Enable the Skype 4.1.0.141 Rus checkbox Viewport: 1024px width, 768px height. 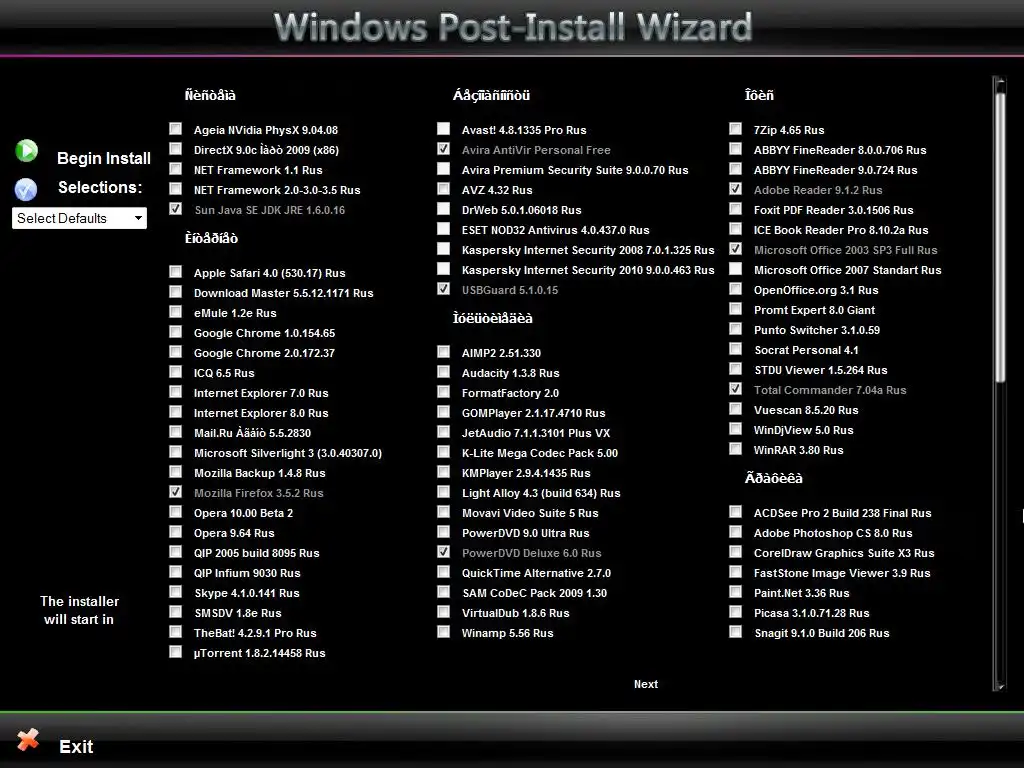pos(176,592)
